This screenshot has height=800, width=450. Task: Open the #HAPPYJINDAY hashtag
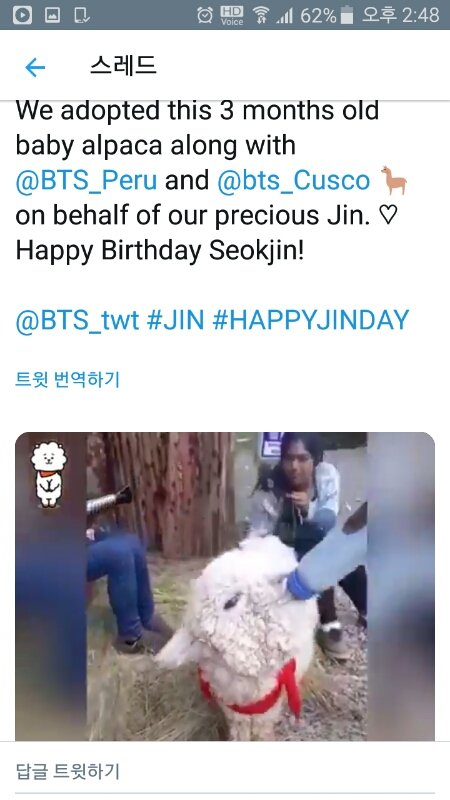point(311,320)
